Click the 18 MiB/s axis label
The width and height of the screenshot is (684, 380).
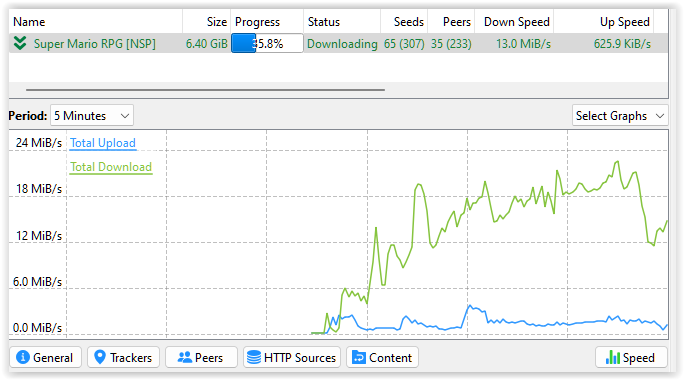click(x=38, y=189)
